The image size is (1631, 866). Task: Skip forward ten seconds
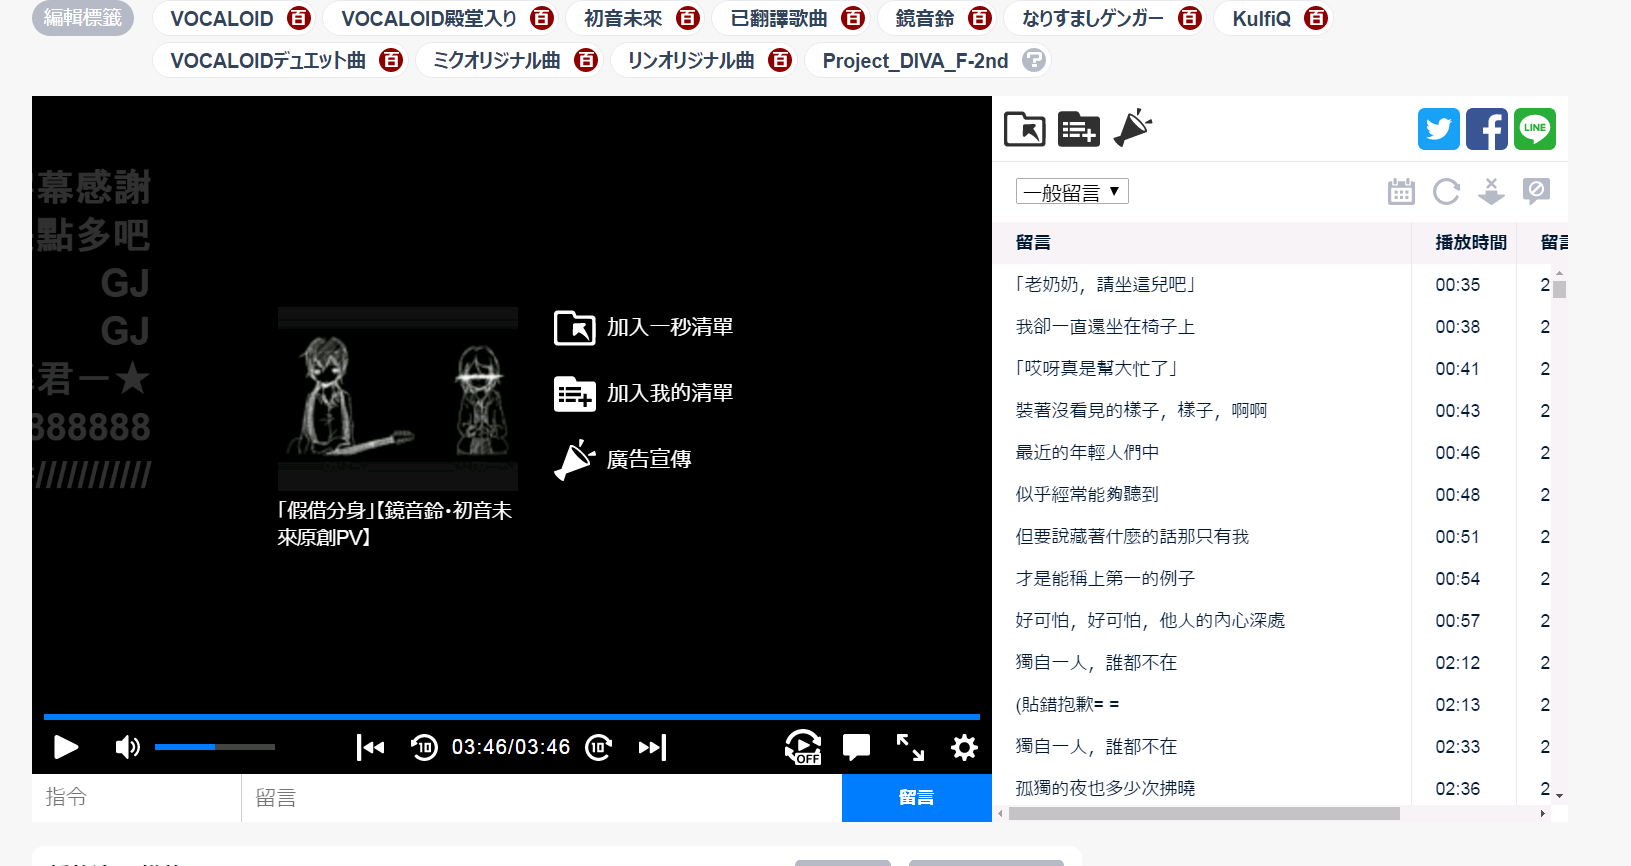pos(598,747)
